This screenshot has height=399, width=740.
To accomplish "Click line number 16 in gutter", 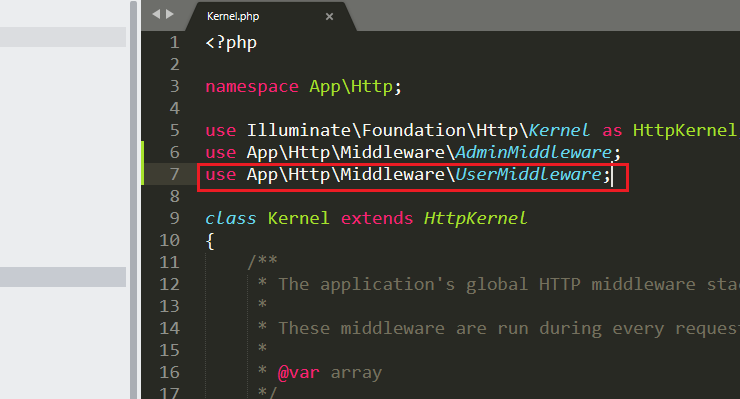I will (169, 372).
